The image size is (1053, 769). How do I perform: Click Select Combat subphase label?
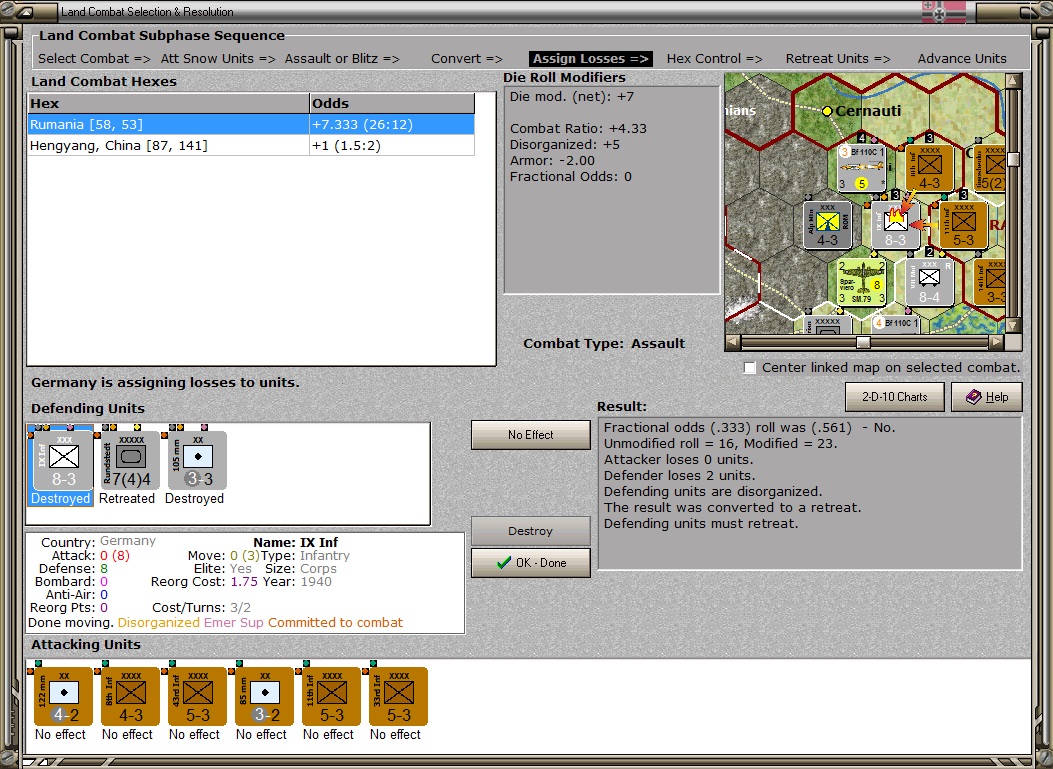tap(94, 58)
